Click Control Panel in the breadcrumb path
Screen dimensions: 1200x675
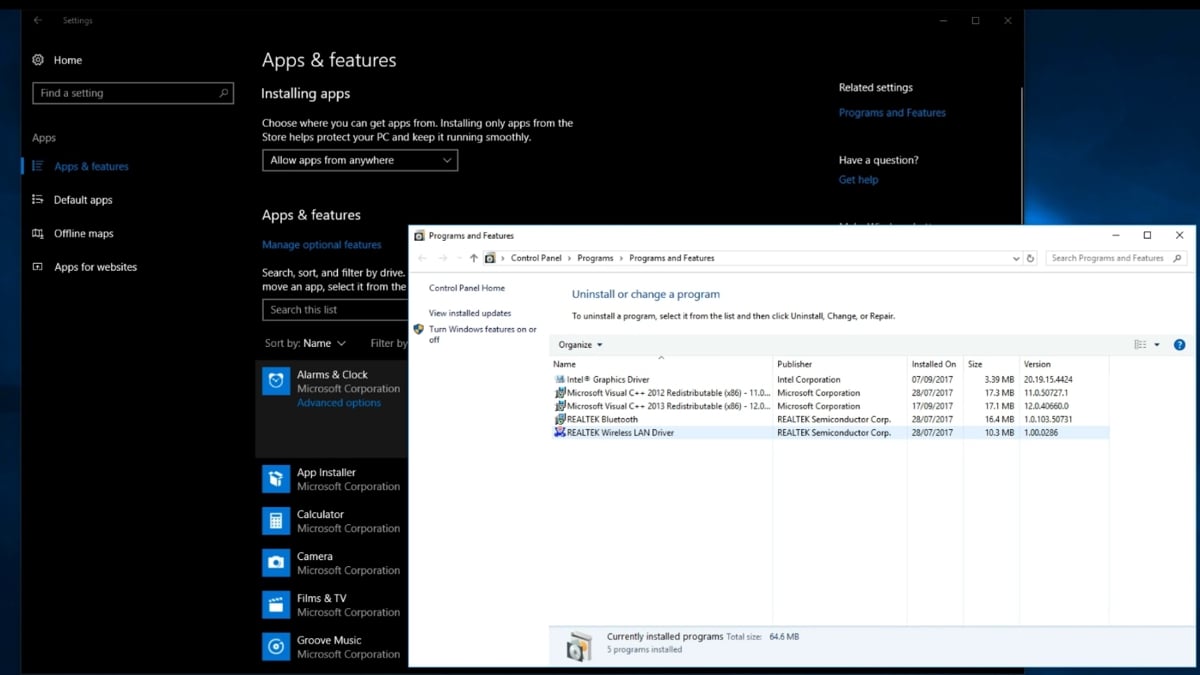tap(536, 258)
